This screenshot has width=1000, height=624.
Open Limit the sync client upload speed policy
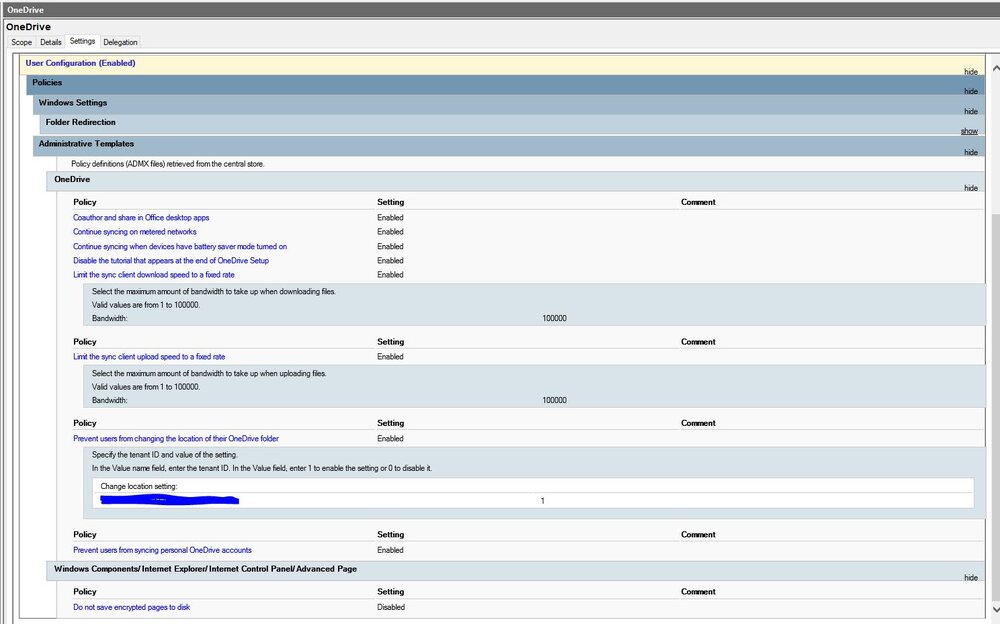tap(149, 357)
